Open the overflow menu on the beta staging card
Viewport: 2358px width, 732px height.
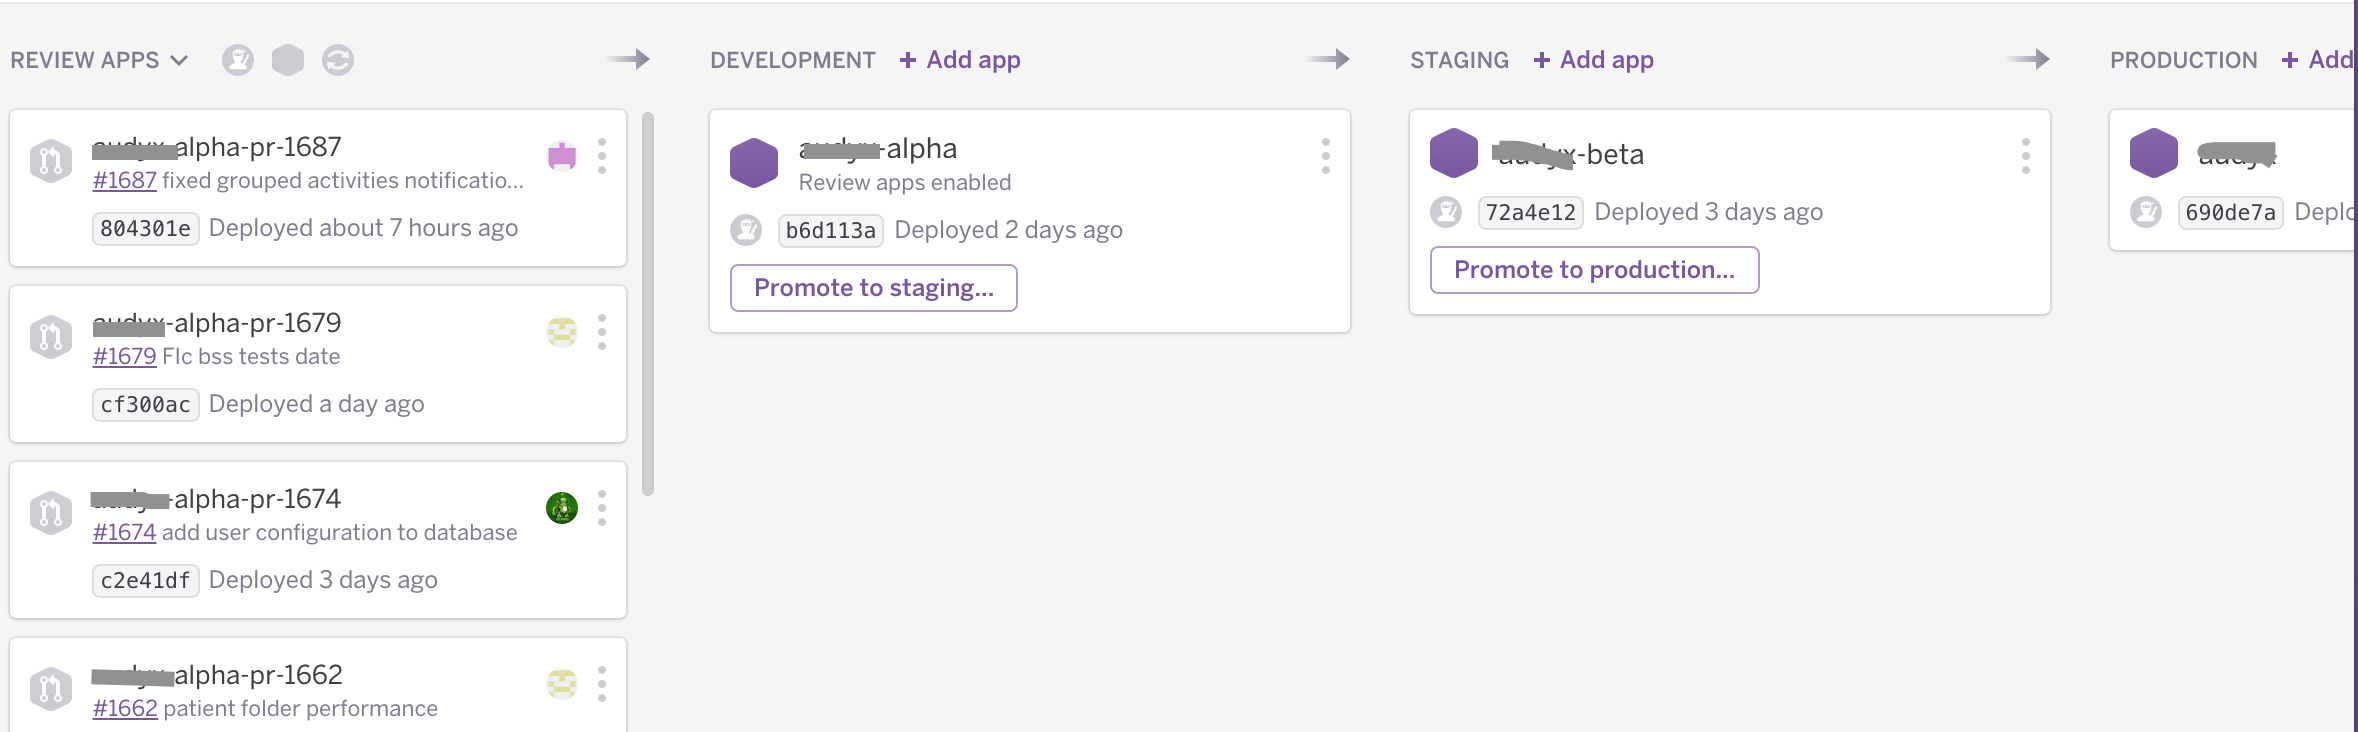tap(2027, 156)
